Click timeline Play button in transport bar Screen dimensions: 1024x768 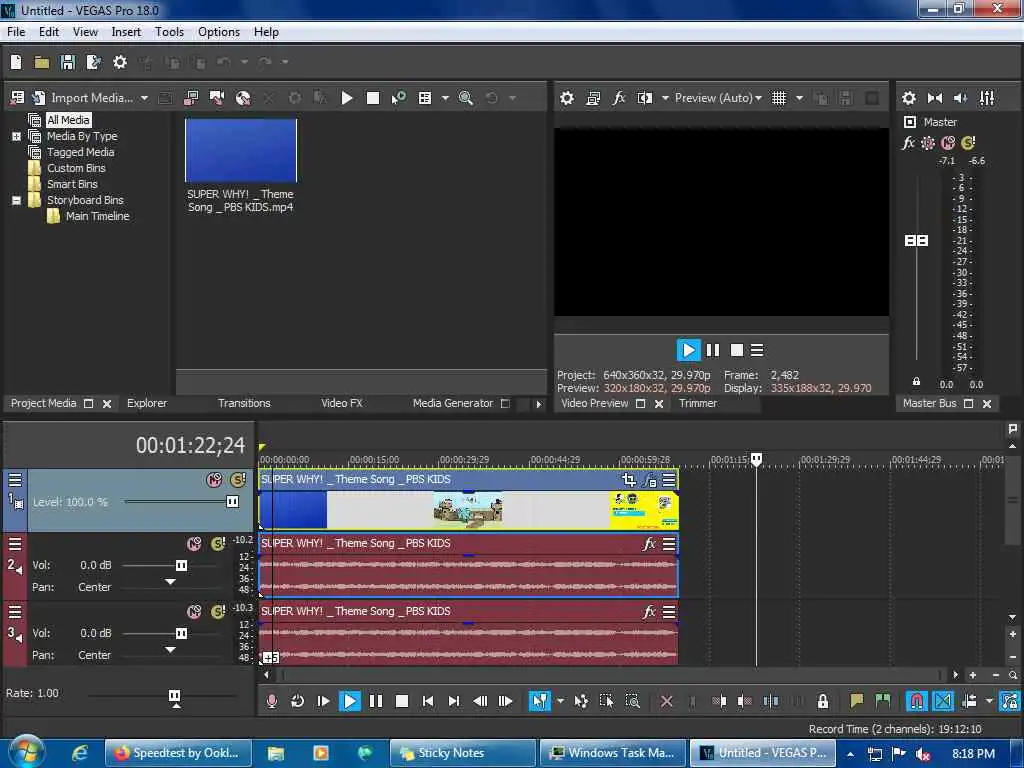(x=349, y=701)
